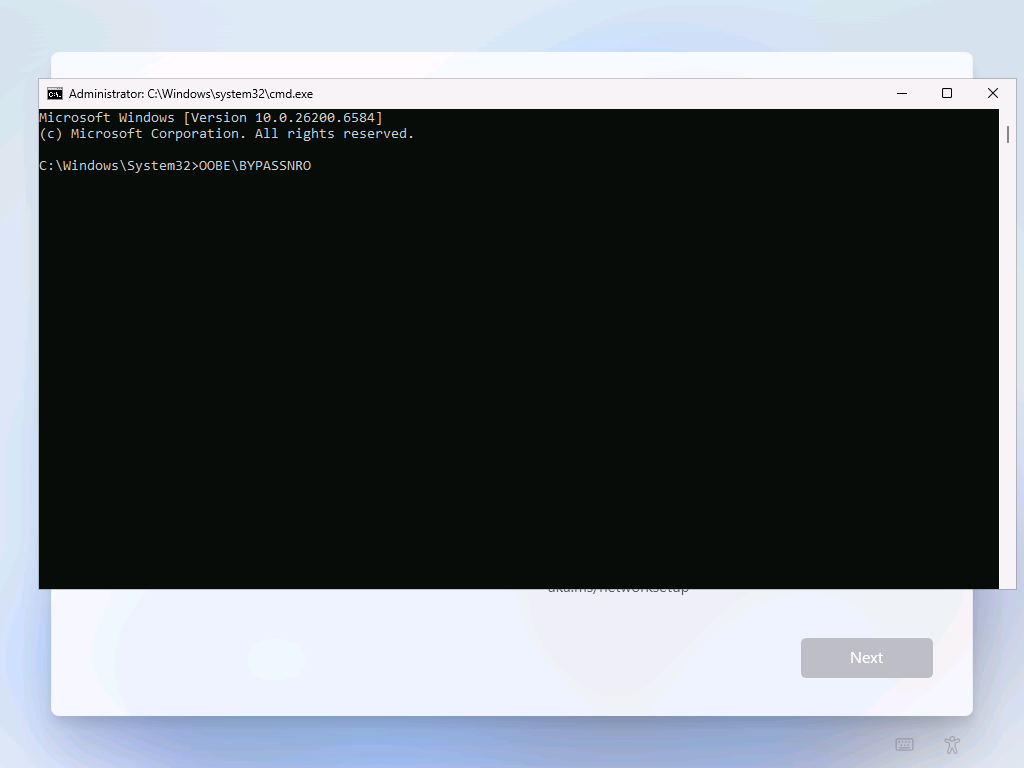Select the keyboard layout icon
Image resolution: width=1024 pixels, height=768 pixels.
pyautogui.click(x=904, y=745)
